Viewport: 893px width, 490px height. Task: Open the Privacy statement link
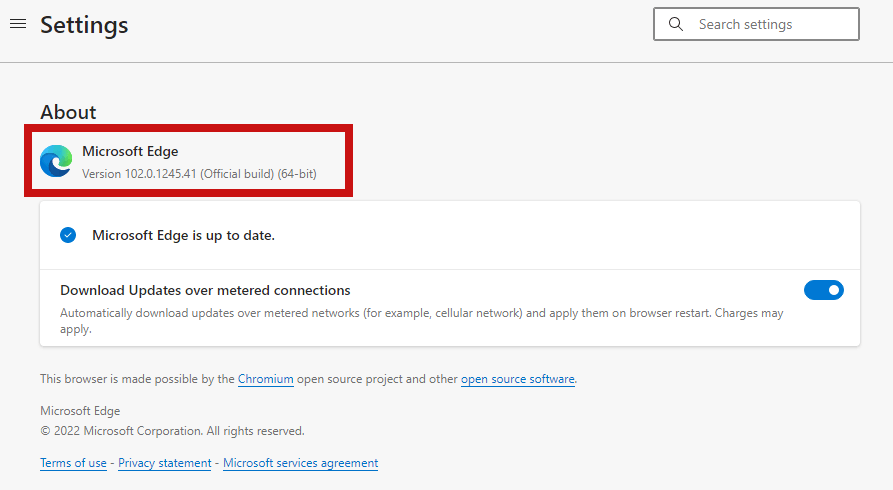point(165,463)
